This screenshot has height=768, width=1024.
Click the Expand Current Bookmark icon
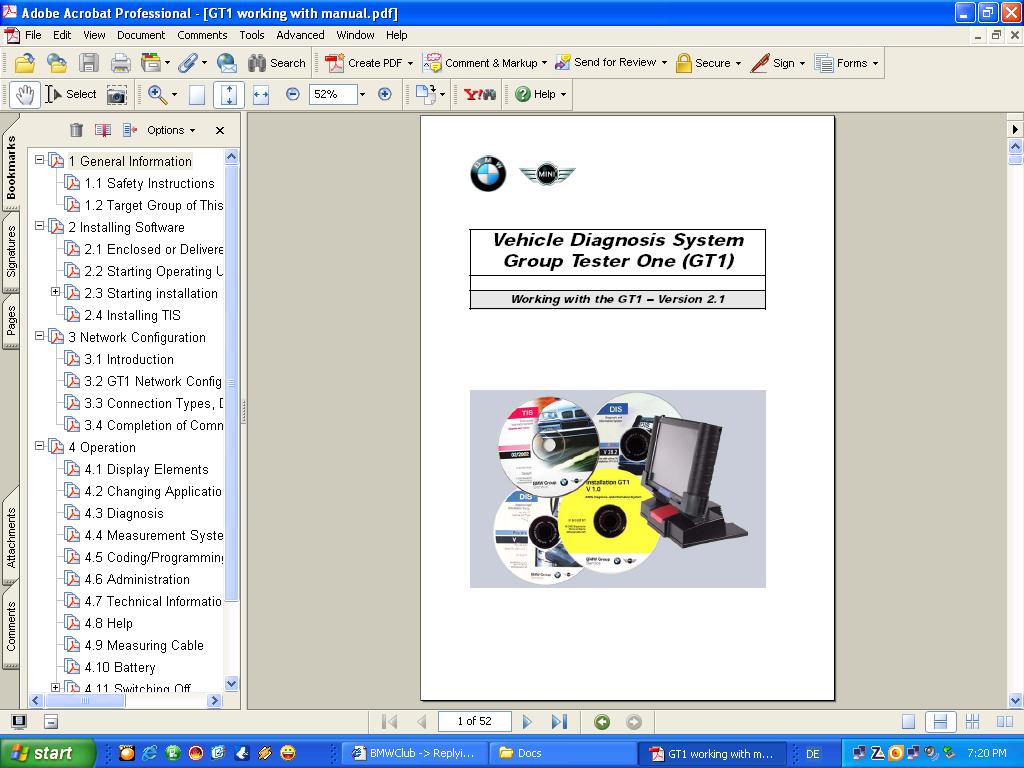point(130,130)
